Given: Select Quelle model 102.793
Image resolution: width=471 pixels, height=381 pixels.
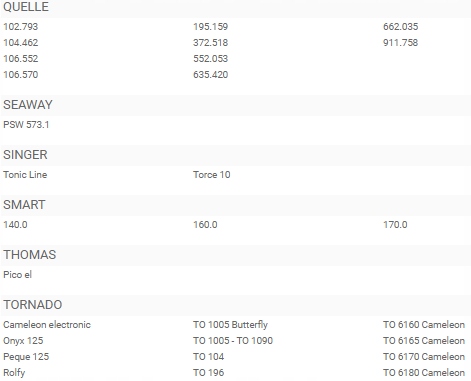Looking at the screenshot, I should click(21, 27).
